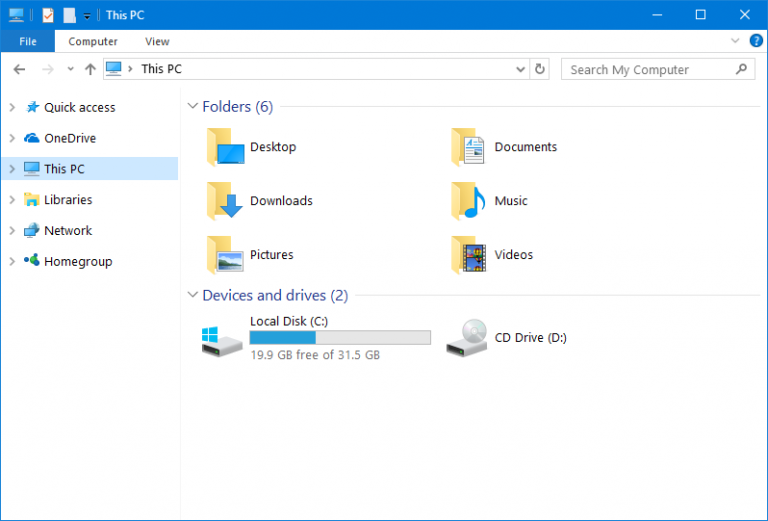Expand the Libraries tree node
768x521 pixels.
(x=12, y=200)
